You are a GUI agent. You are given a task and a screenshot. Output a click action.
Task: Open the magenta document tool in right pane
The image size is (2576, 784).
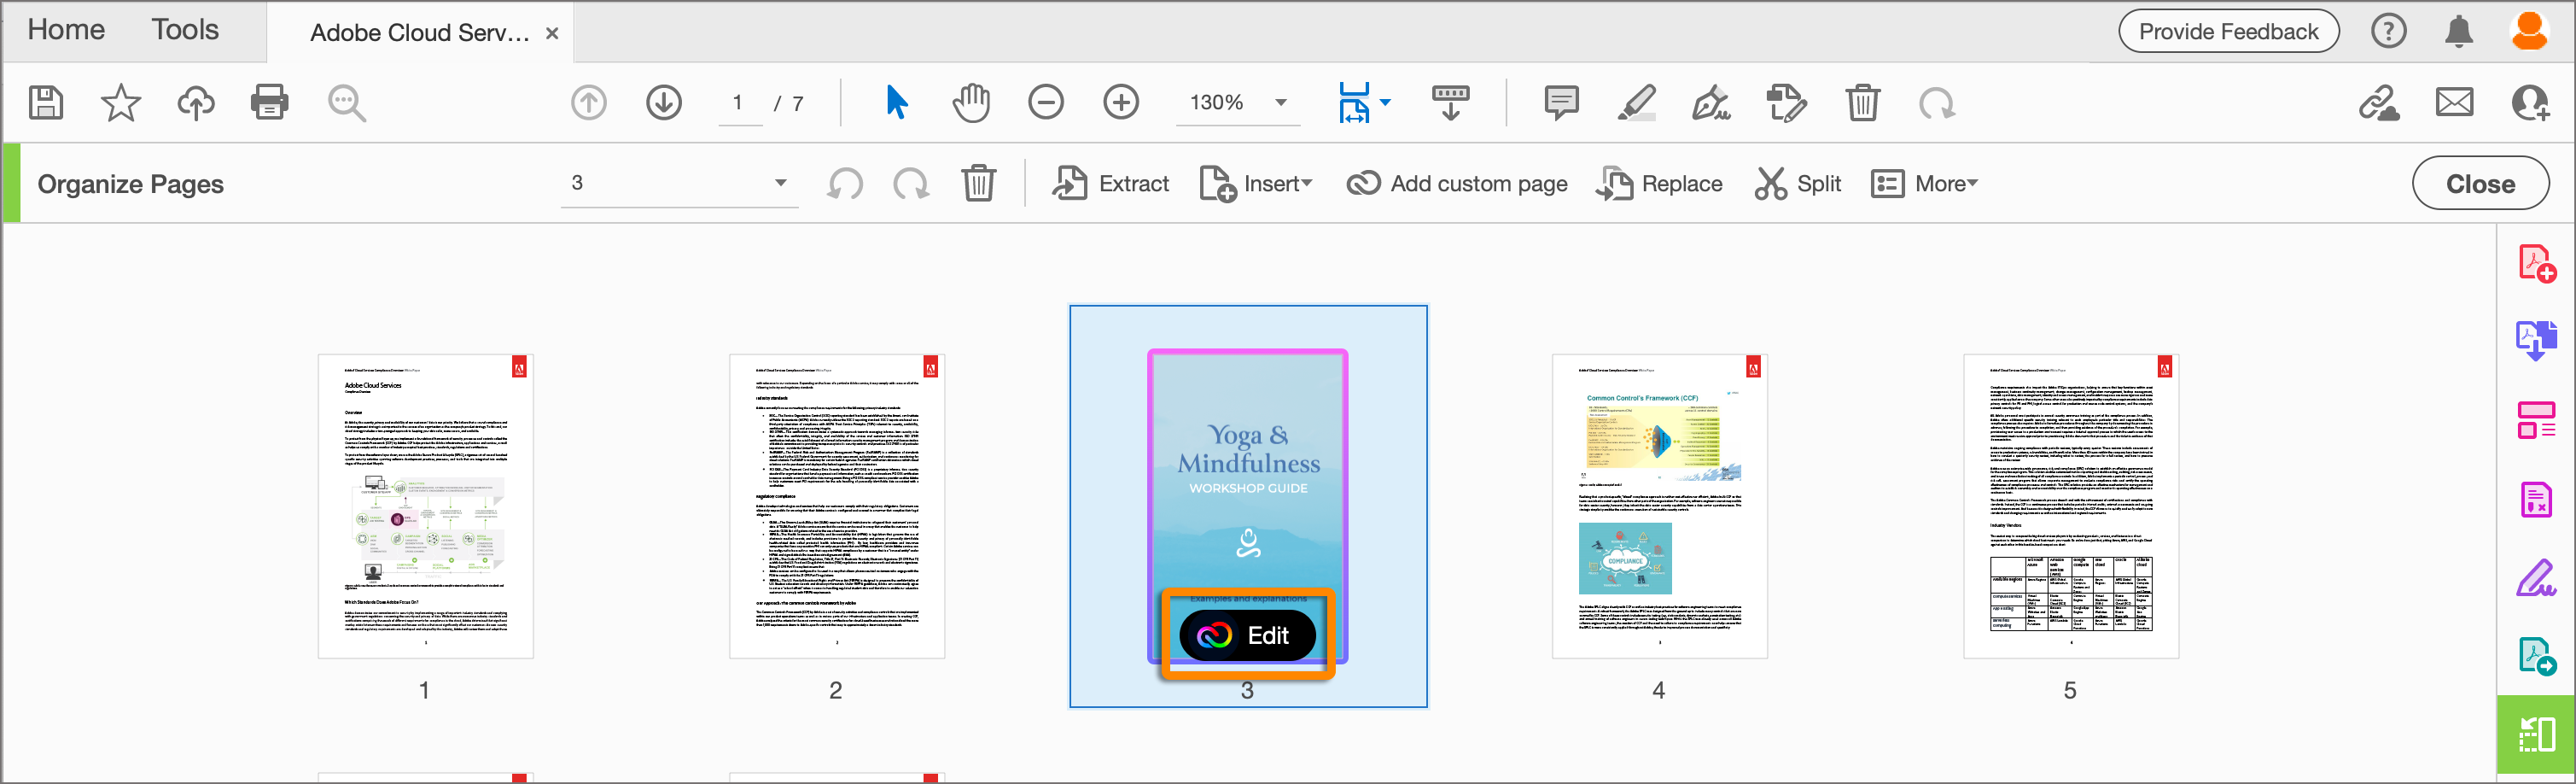pyautogui.click(x=2536, y=499)
